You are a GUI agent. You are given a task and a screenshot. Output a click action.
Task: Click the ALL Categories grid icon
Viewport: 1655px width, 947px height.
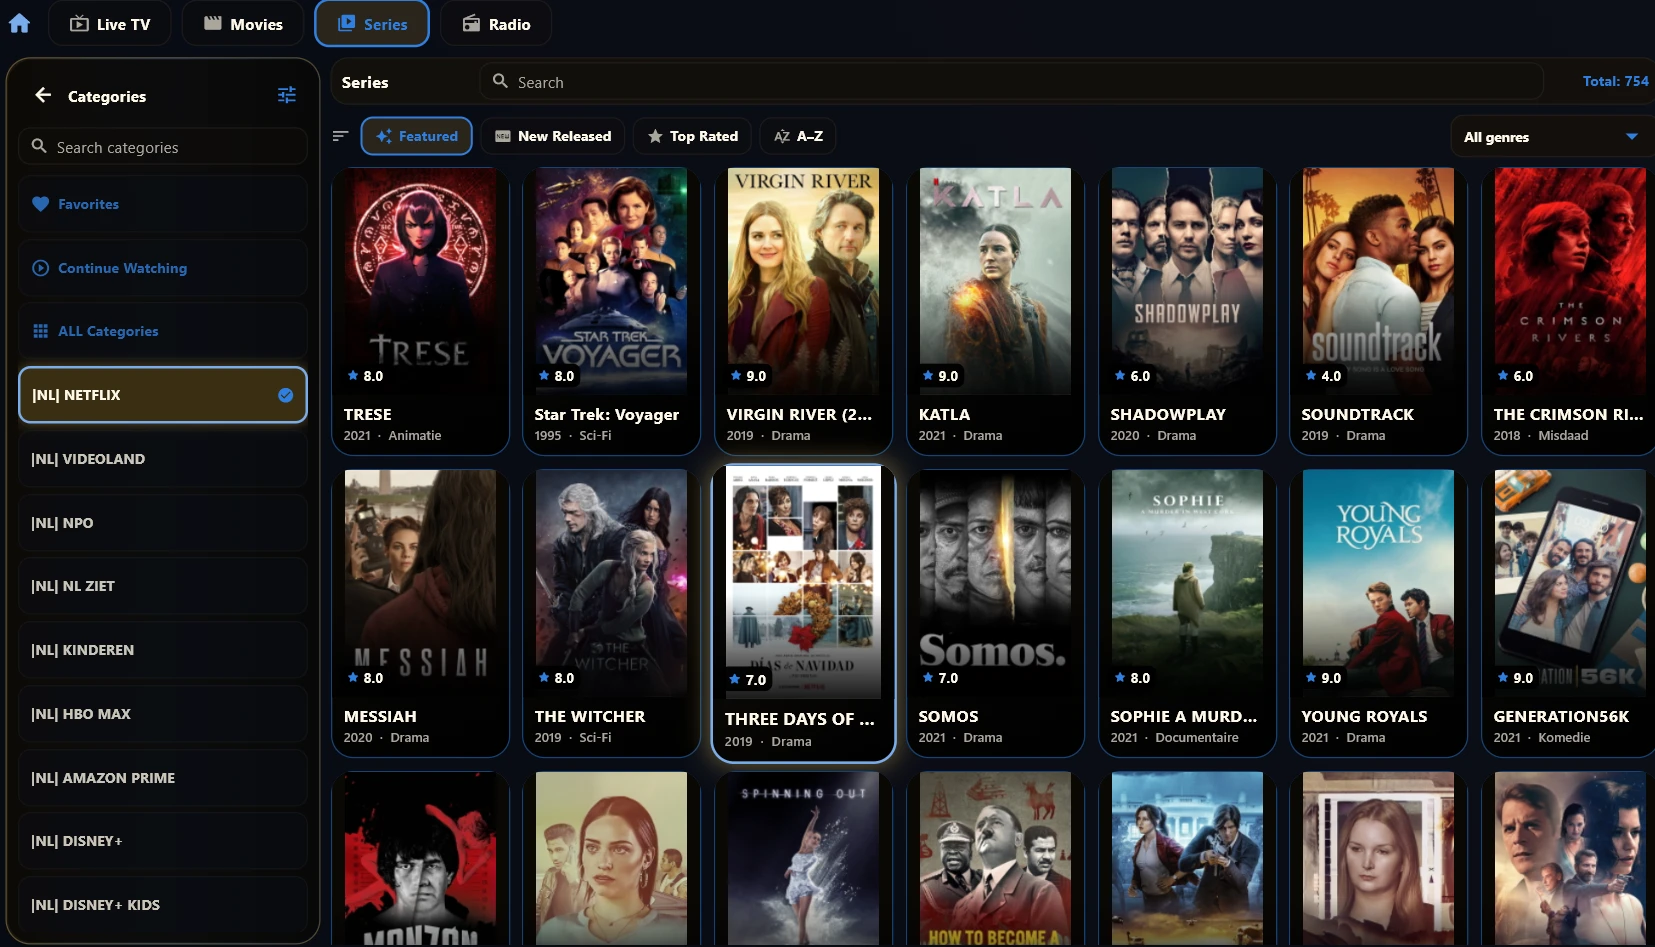click(40, 331)
